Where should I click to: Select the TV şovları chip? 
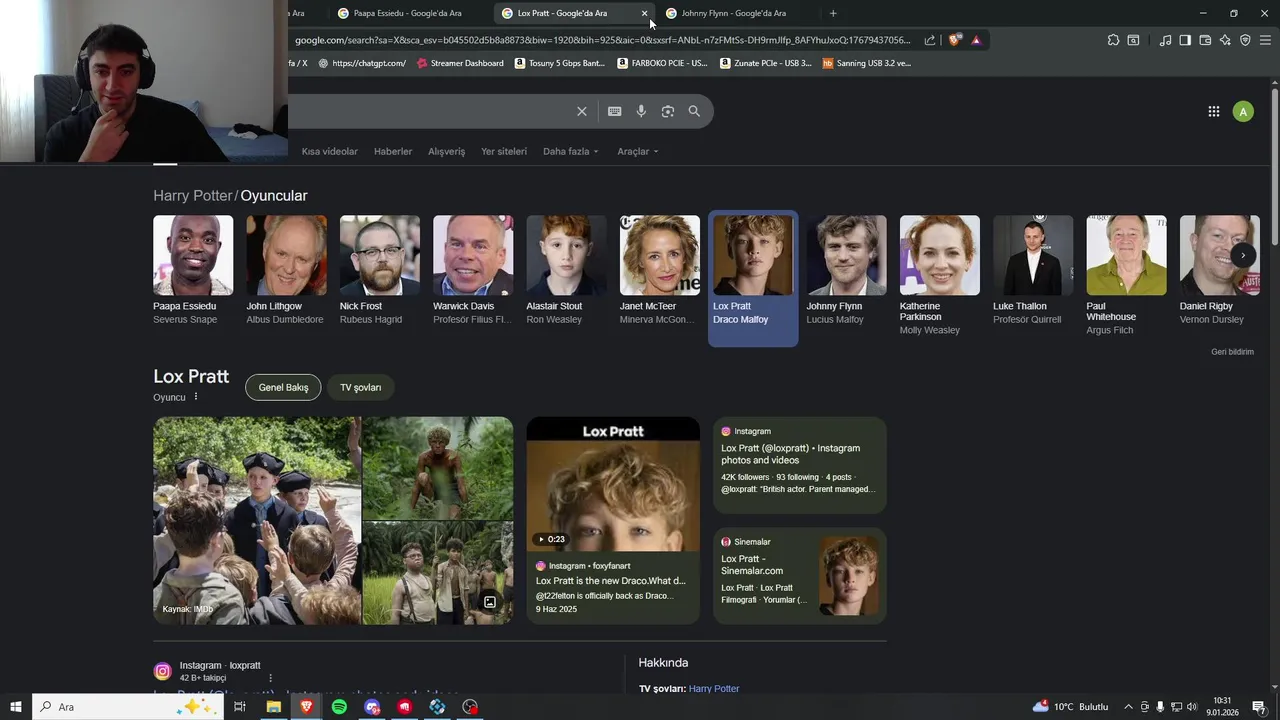tap(360, 387)
